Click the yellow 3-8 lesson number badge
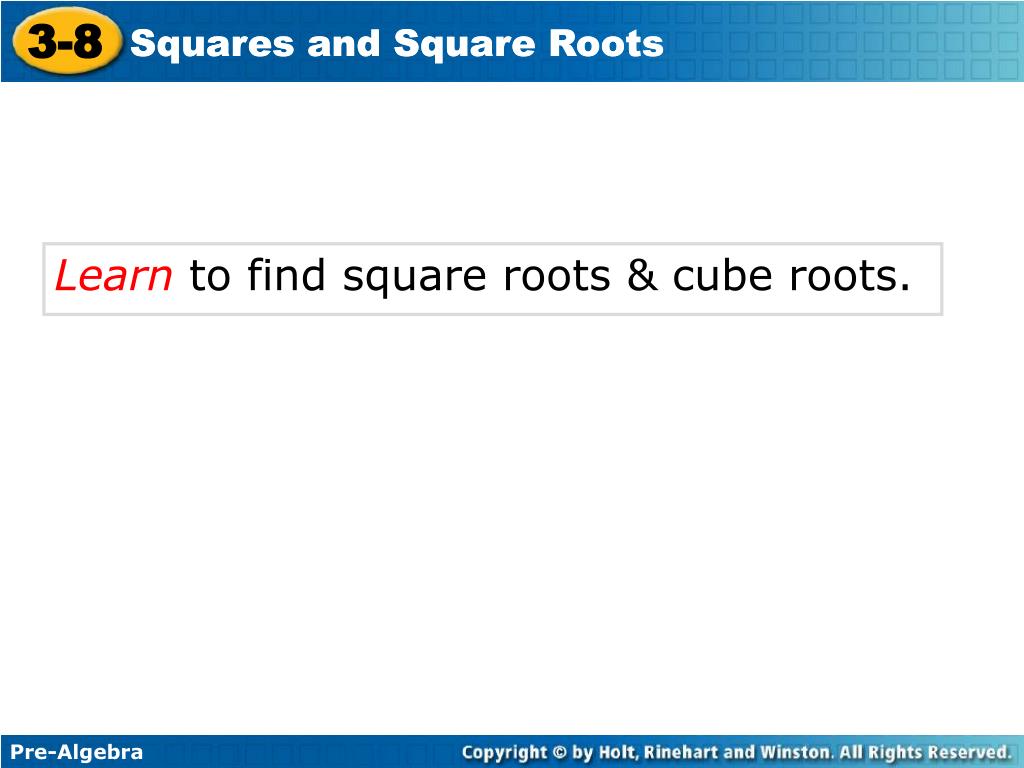Image resolution: width=1024 pixels, height=768 pixels. tap(67, 41)
